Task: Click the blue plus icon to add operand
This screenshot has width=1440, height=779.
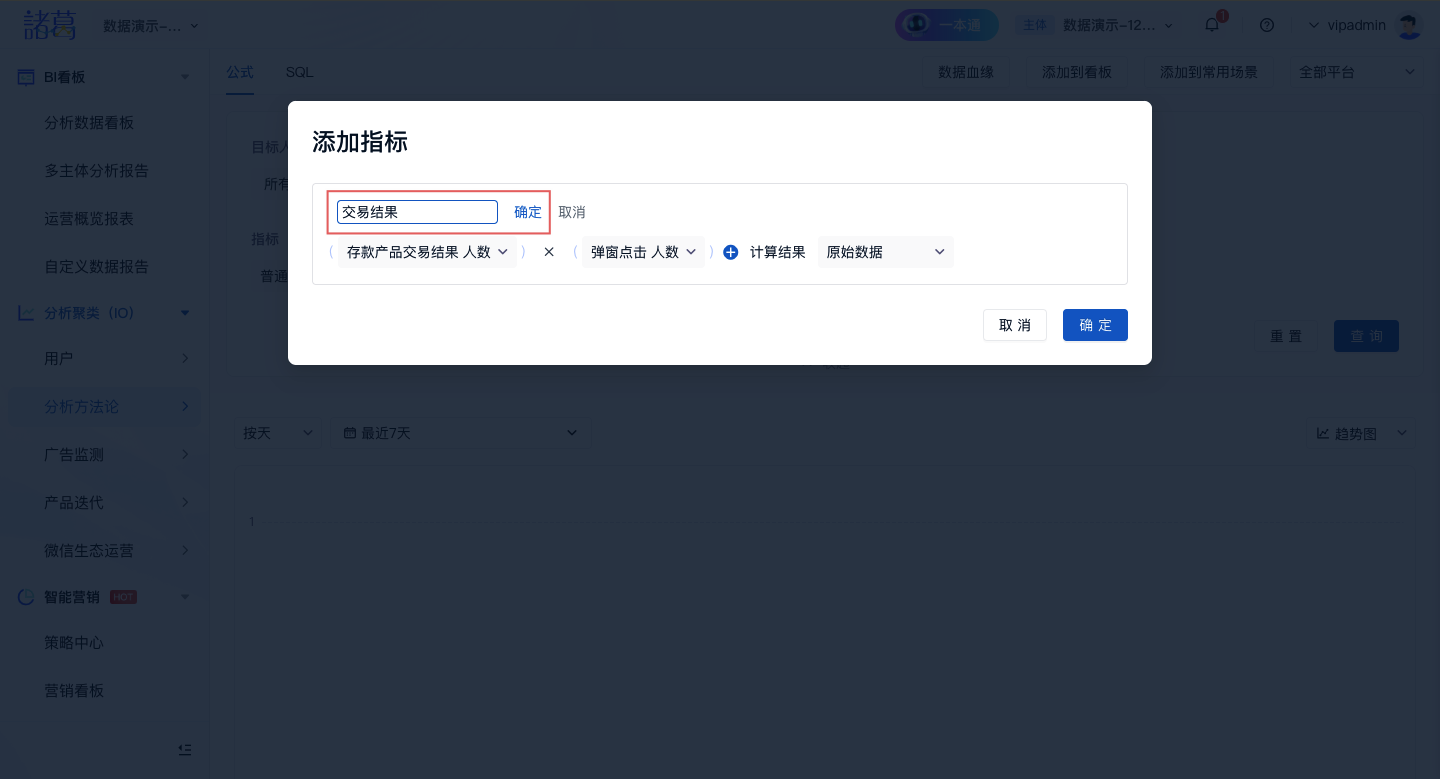Action: 730,253
